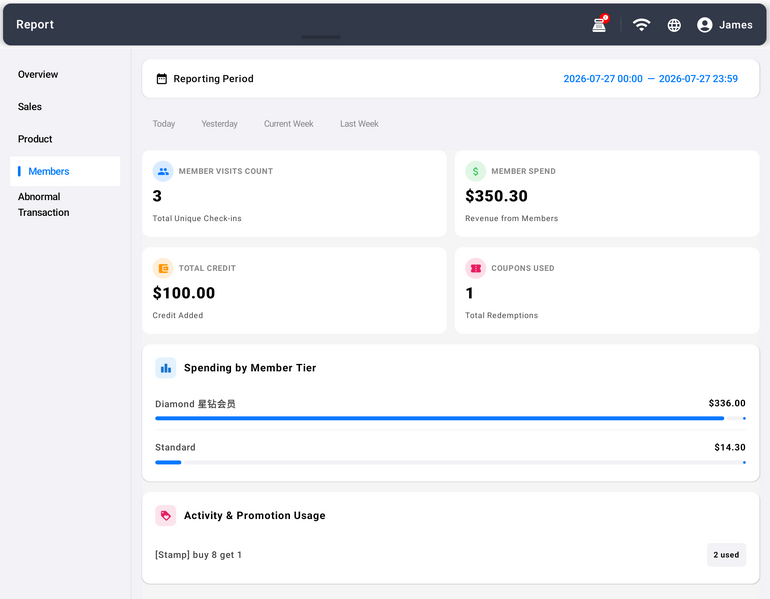Click the James user avatar icon
The height and width of the screenshot is (599, 770).
point(705,25)
